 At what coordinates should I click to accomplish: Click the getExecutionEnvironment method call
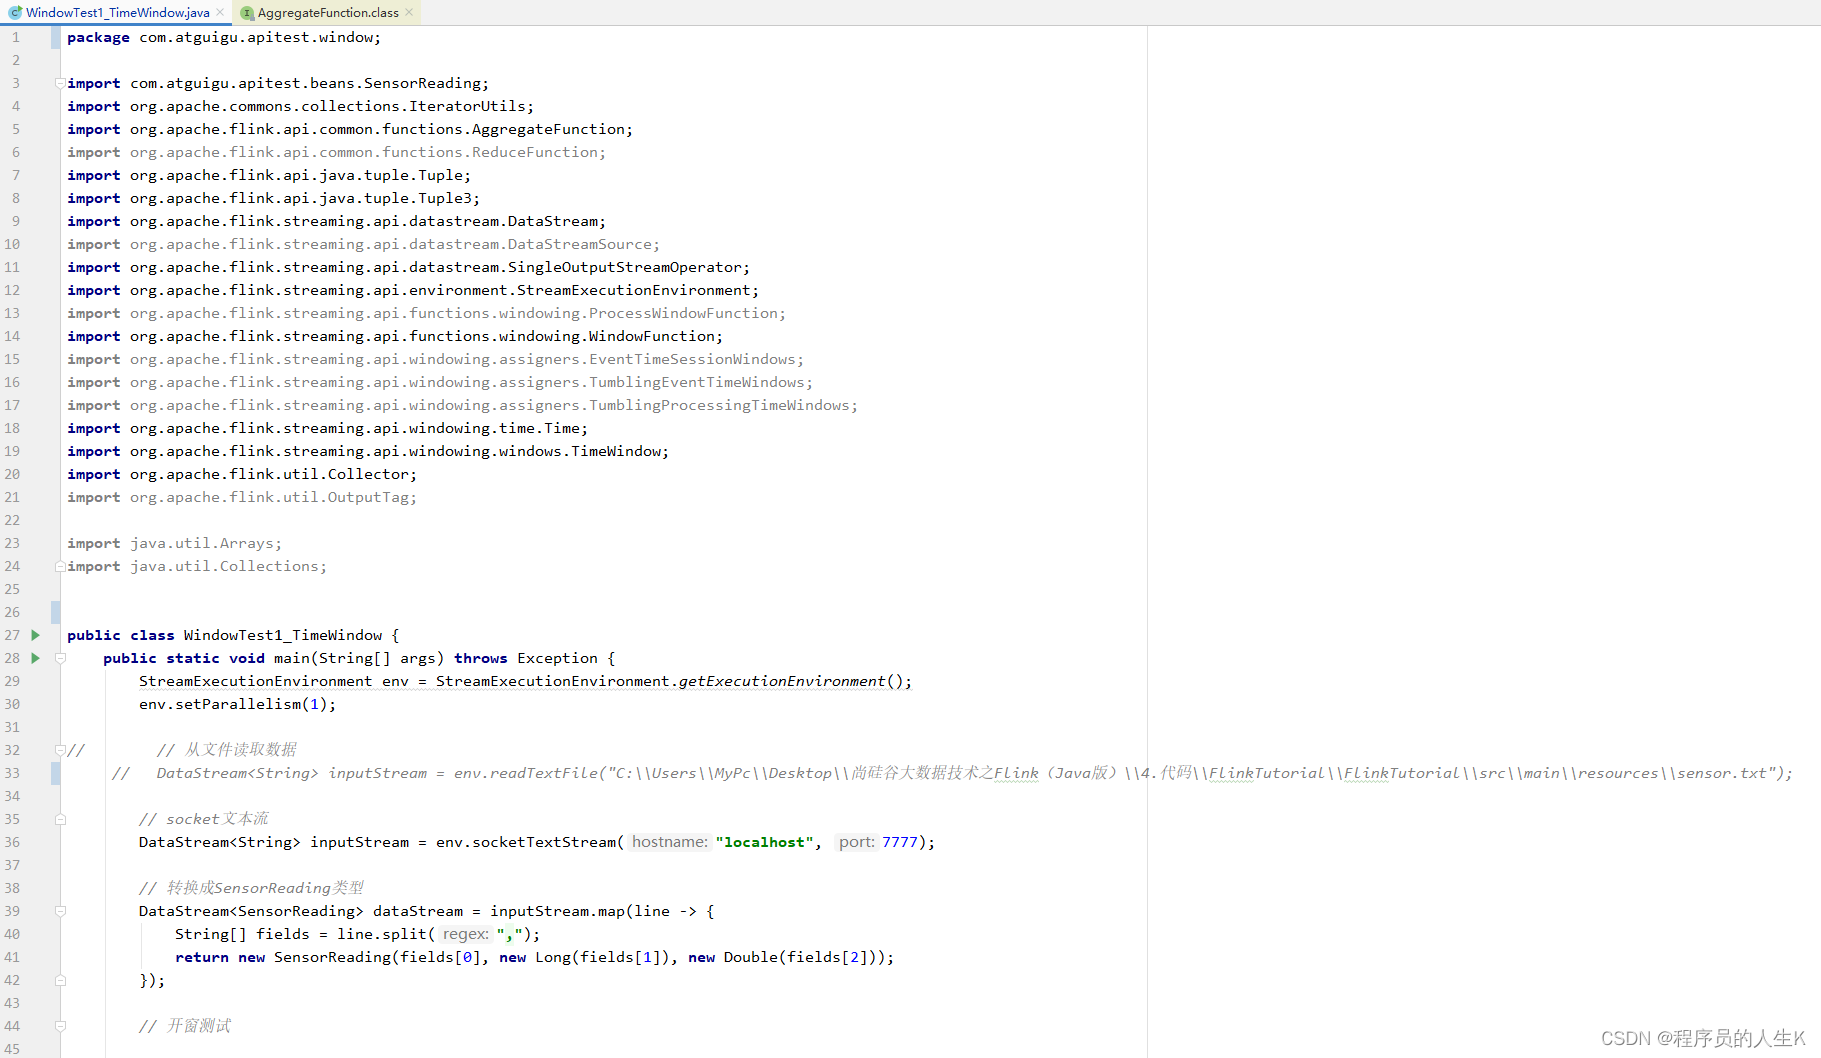point(782,681)
